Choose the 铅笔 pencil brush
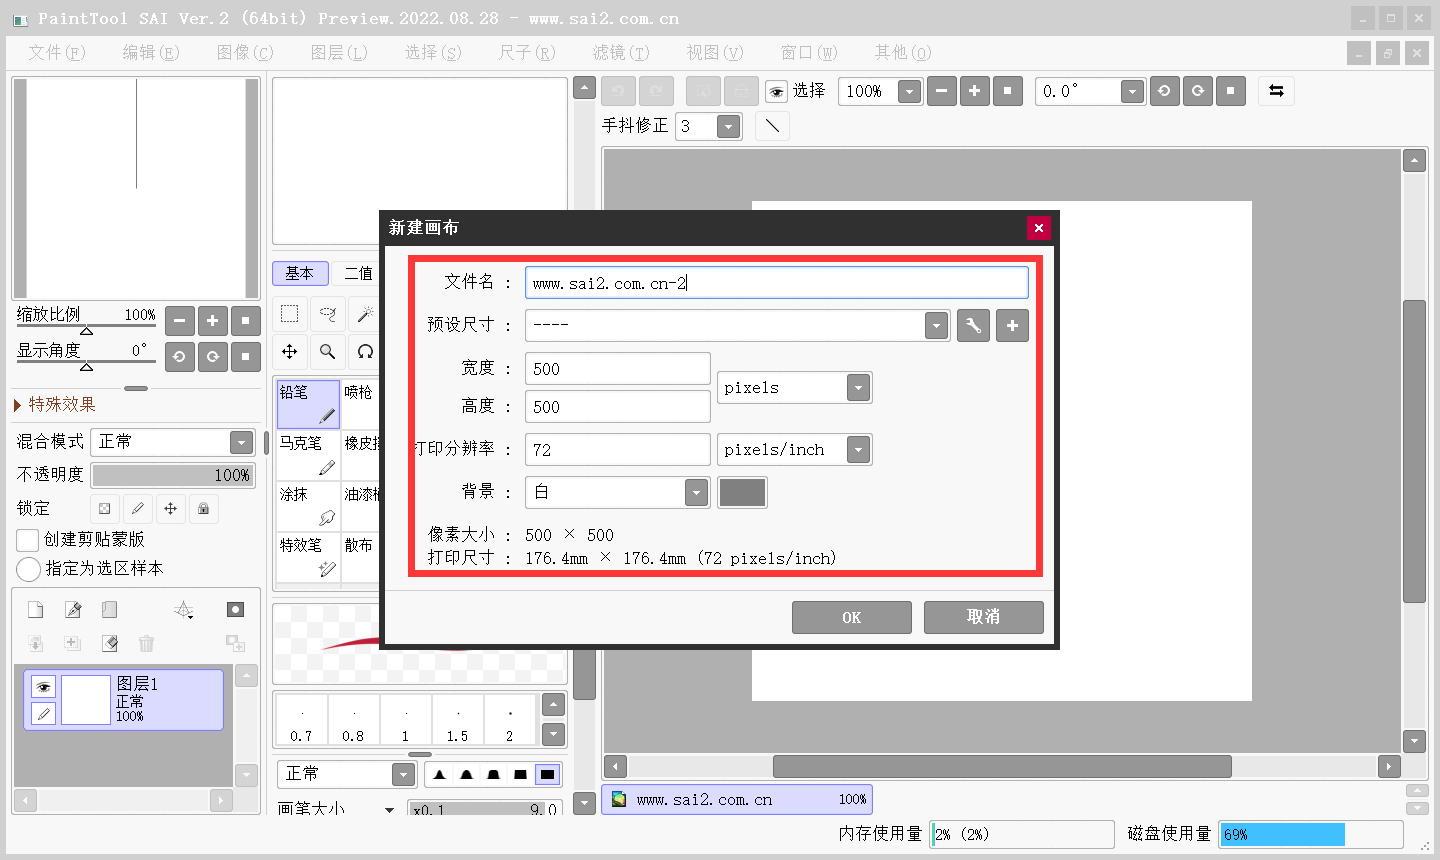Viewport: 1440px width, 860px height. [x=308, y=404]
